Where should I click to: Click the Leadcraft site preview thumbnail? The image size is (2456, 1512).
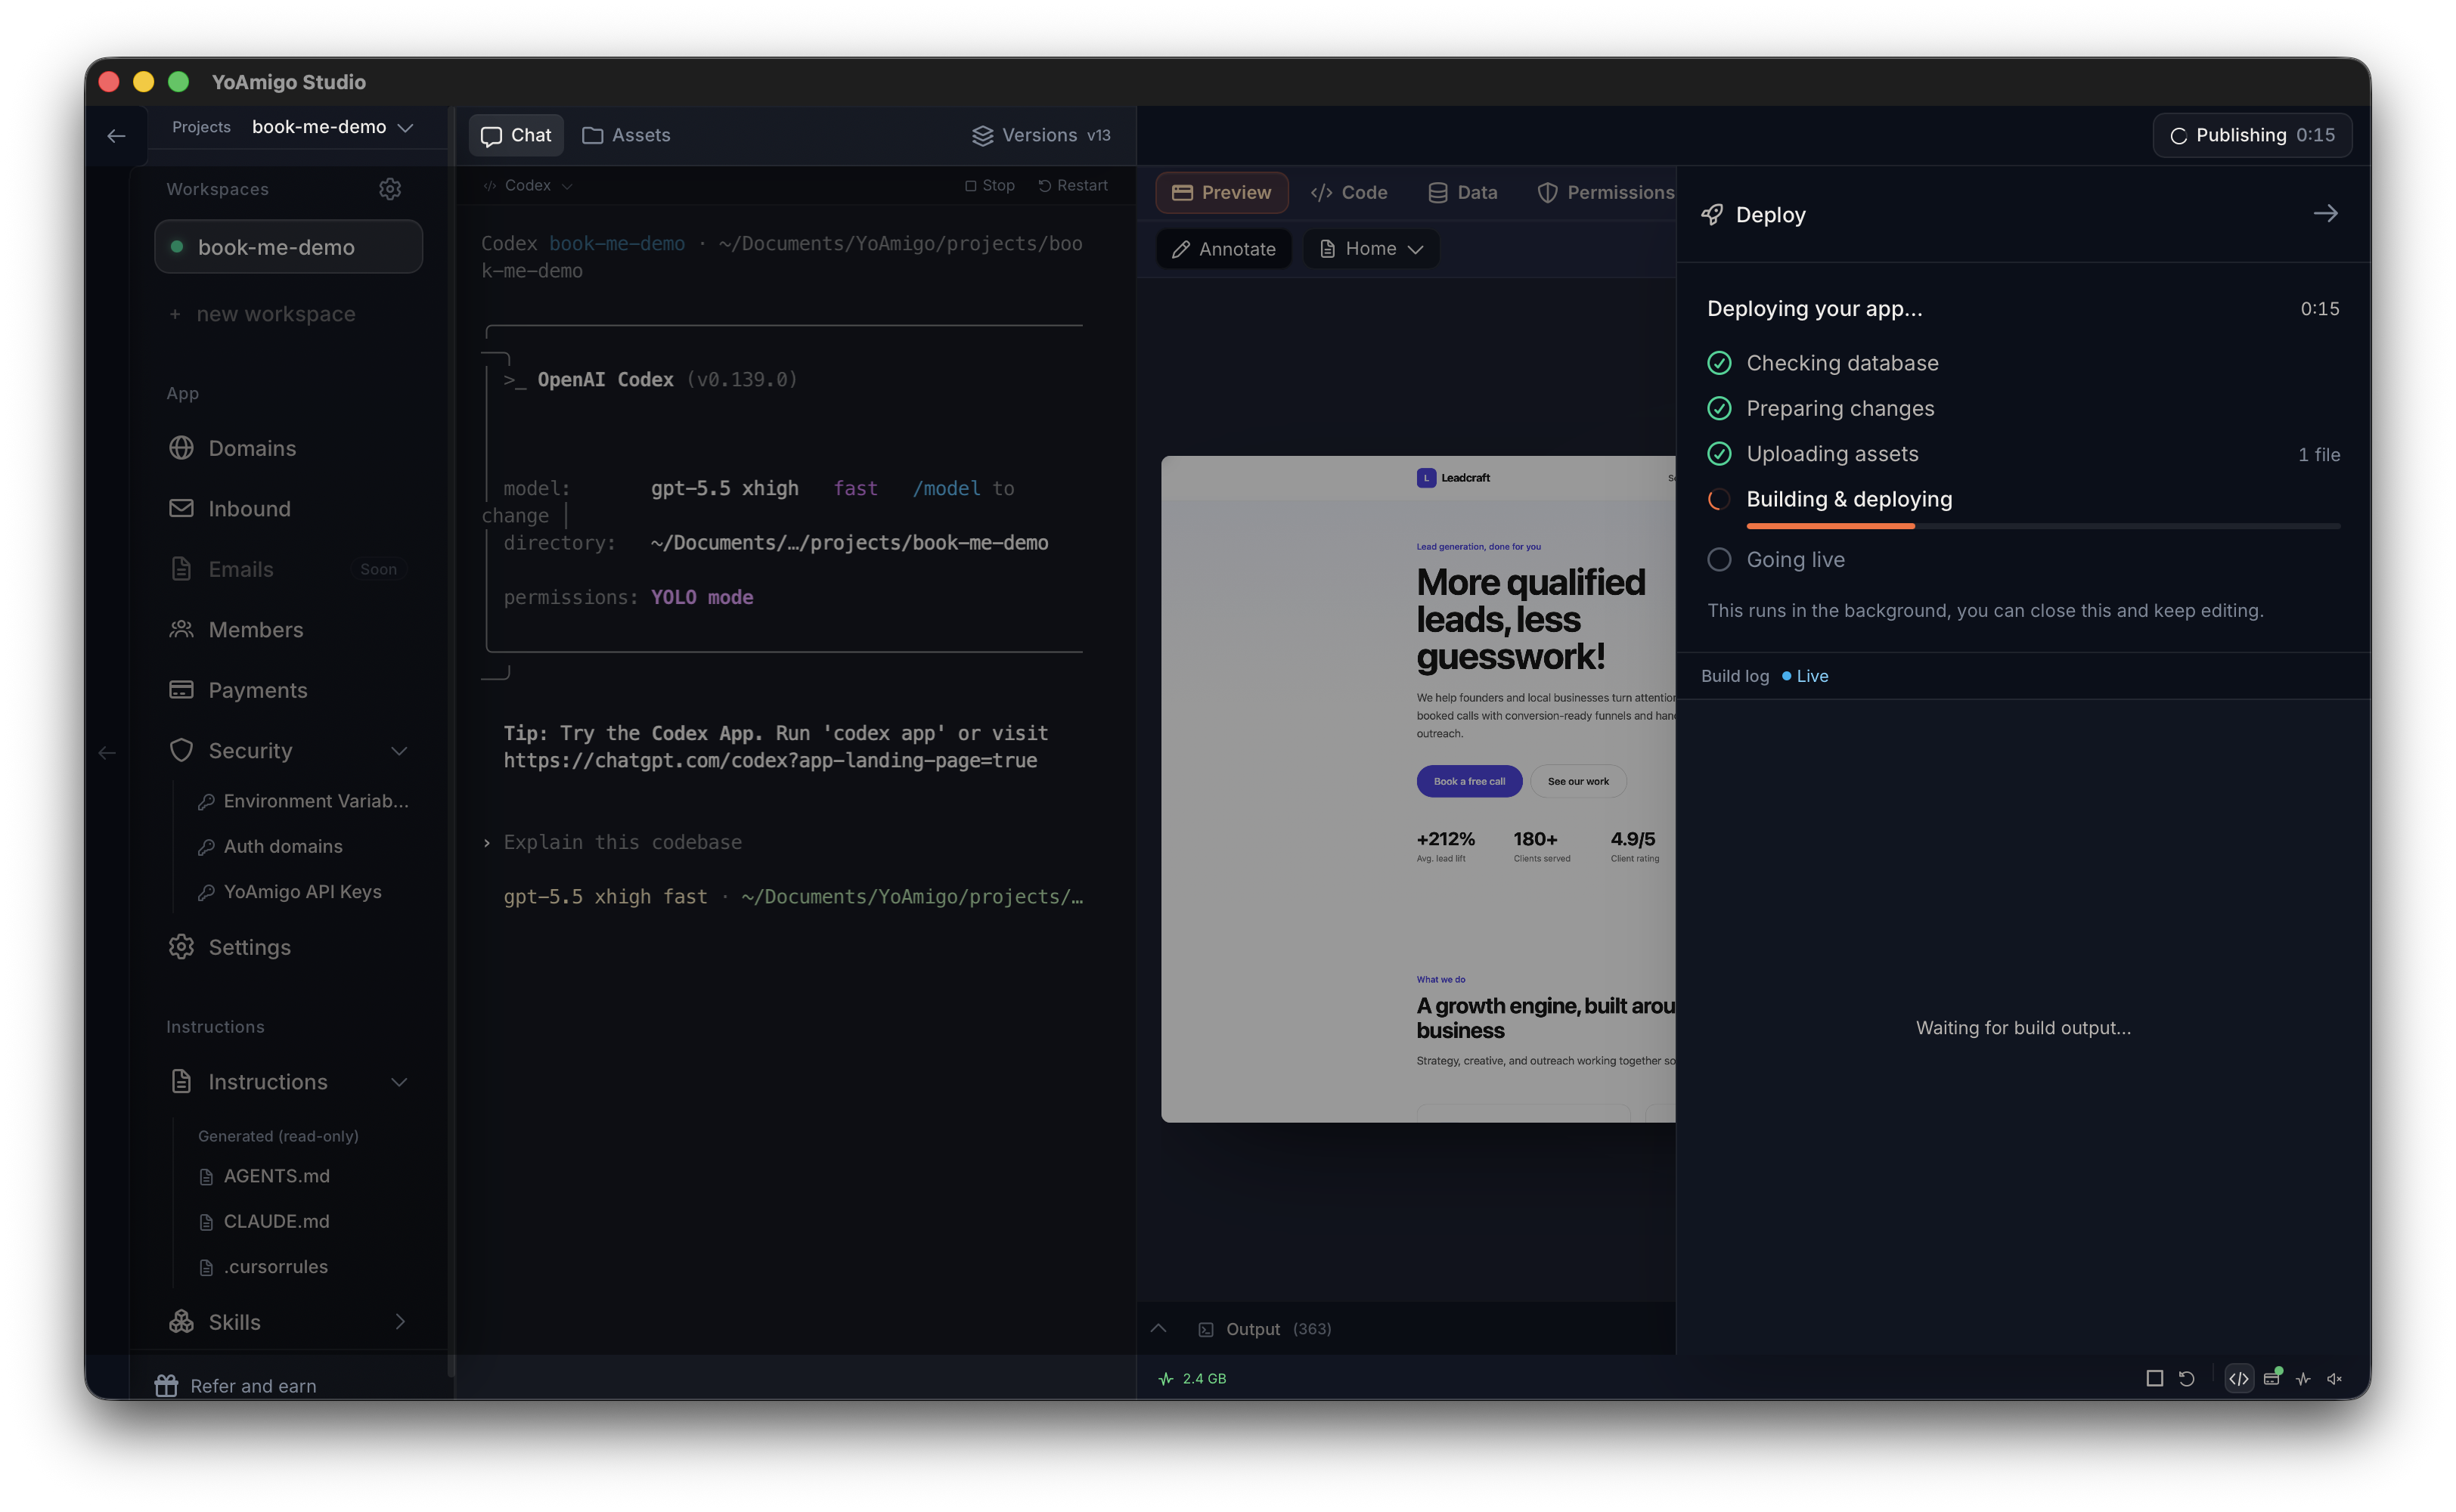1417,788
